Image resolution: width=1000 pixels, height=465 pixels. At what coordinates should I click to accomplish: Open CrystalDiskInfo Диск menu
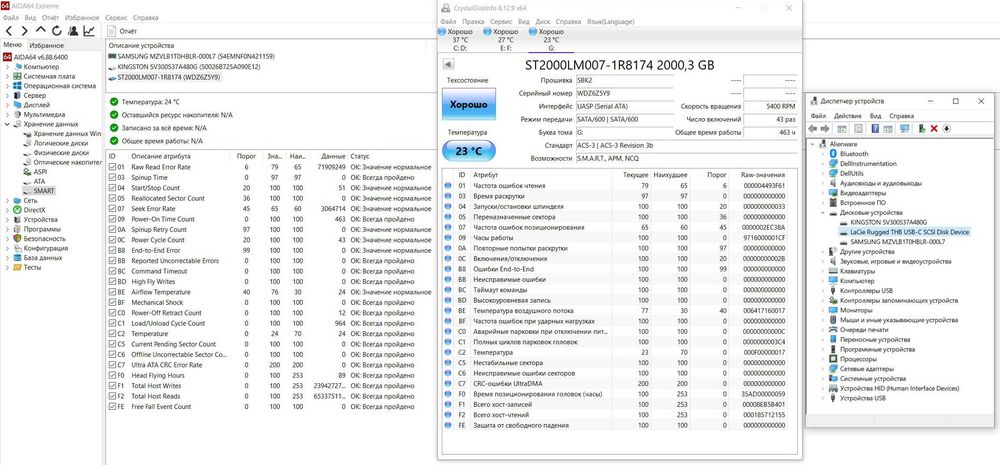point(543,21)
